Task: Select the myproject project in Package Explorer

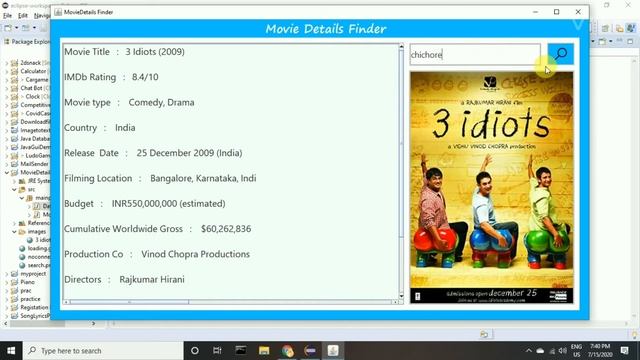Action: point(33,274)
